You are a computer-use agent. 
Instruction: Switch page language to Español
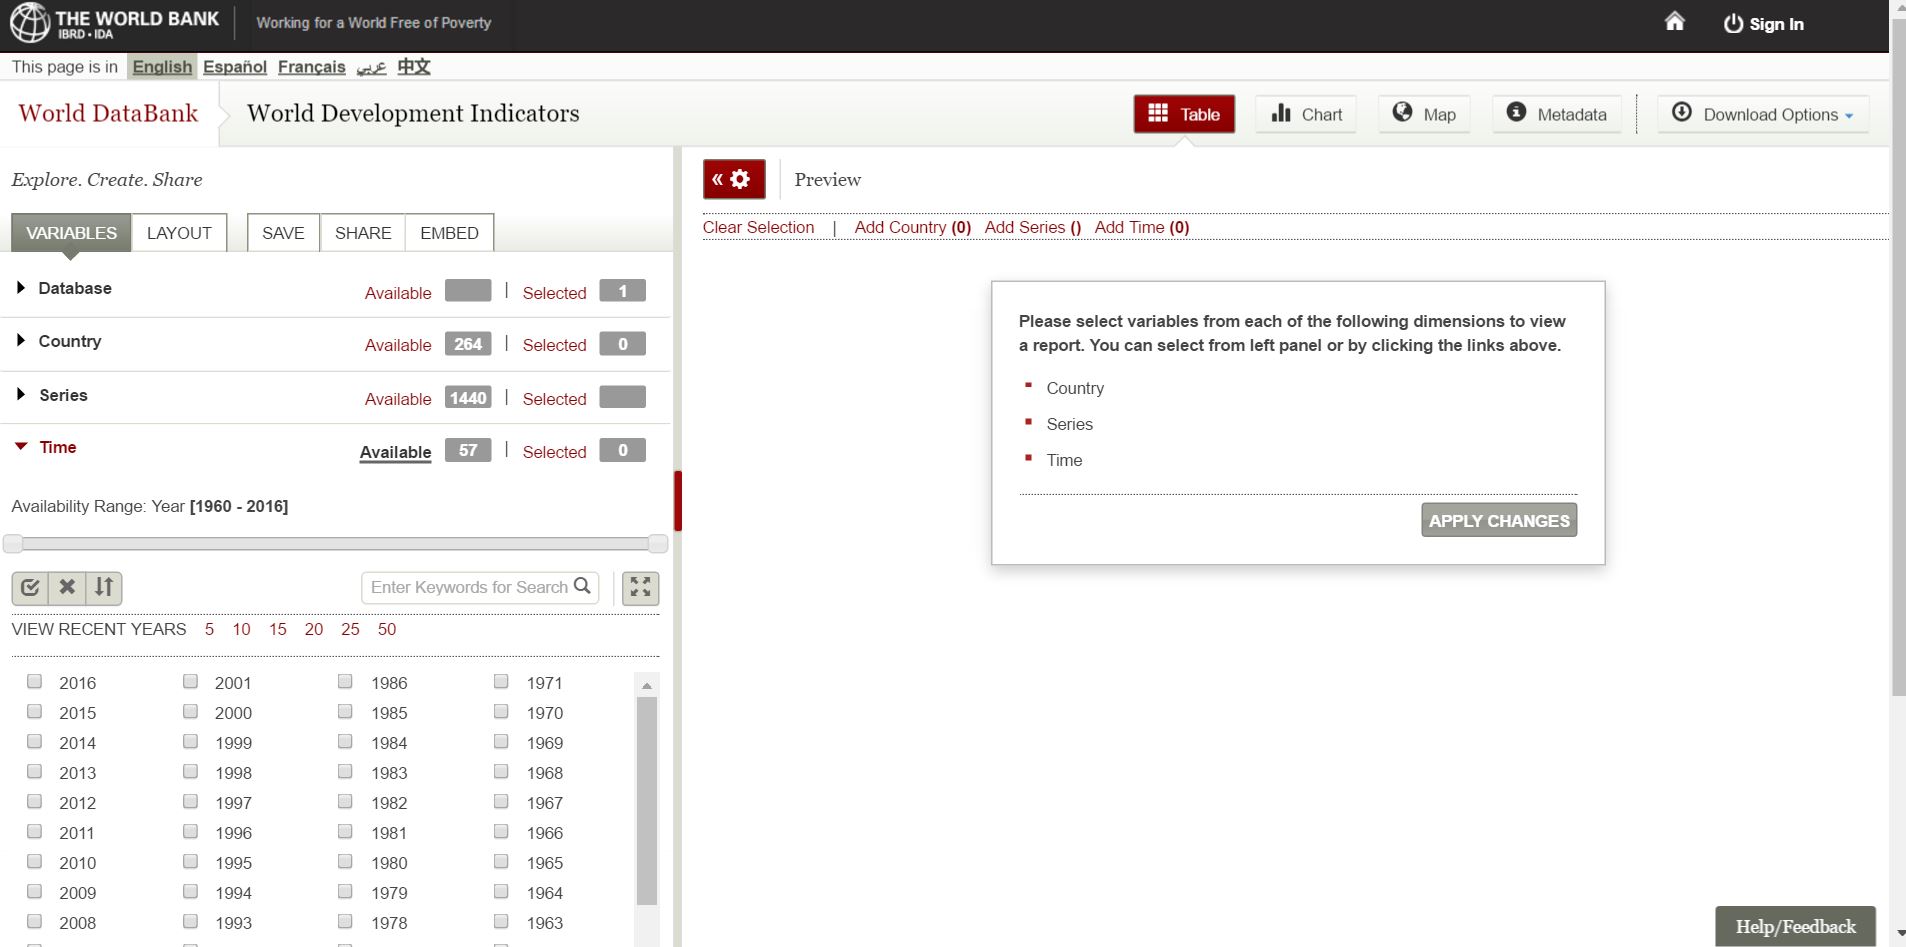click(235, 67)
